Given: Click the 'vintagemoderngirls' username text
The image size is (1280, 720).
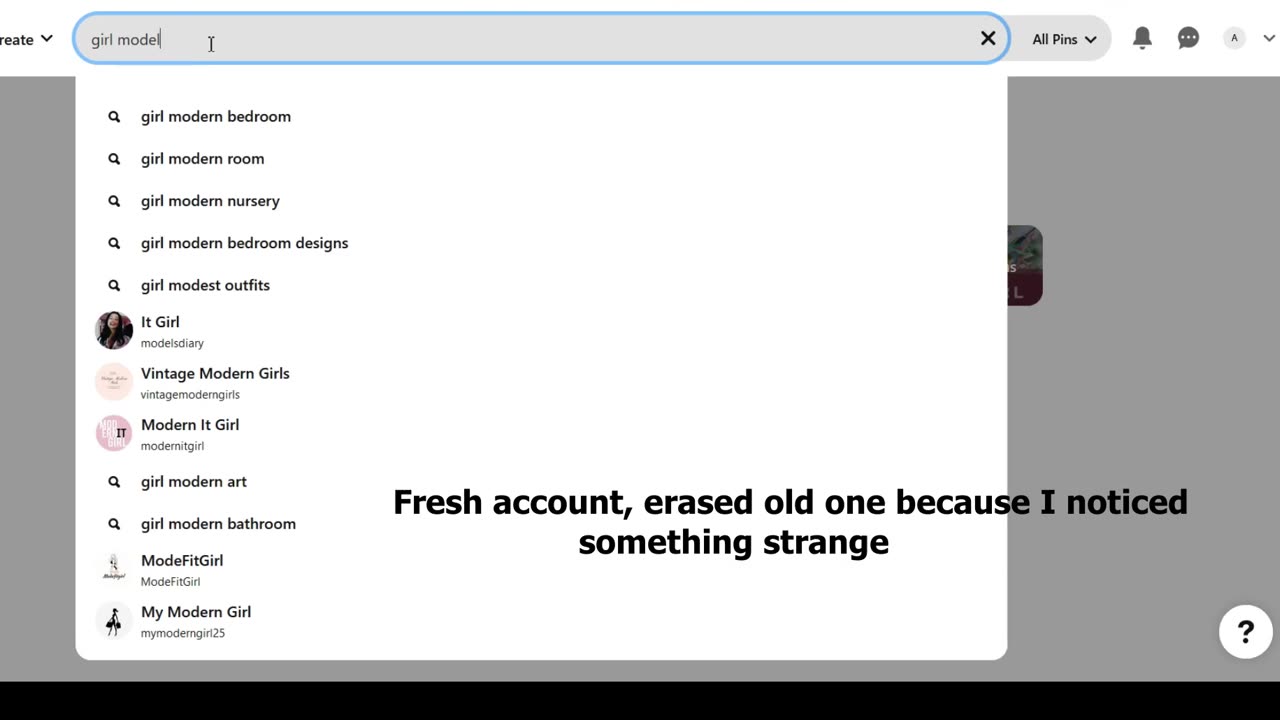Looking at the screenshot, I should (x=190, y=395).
